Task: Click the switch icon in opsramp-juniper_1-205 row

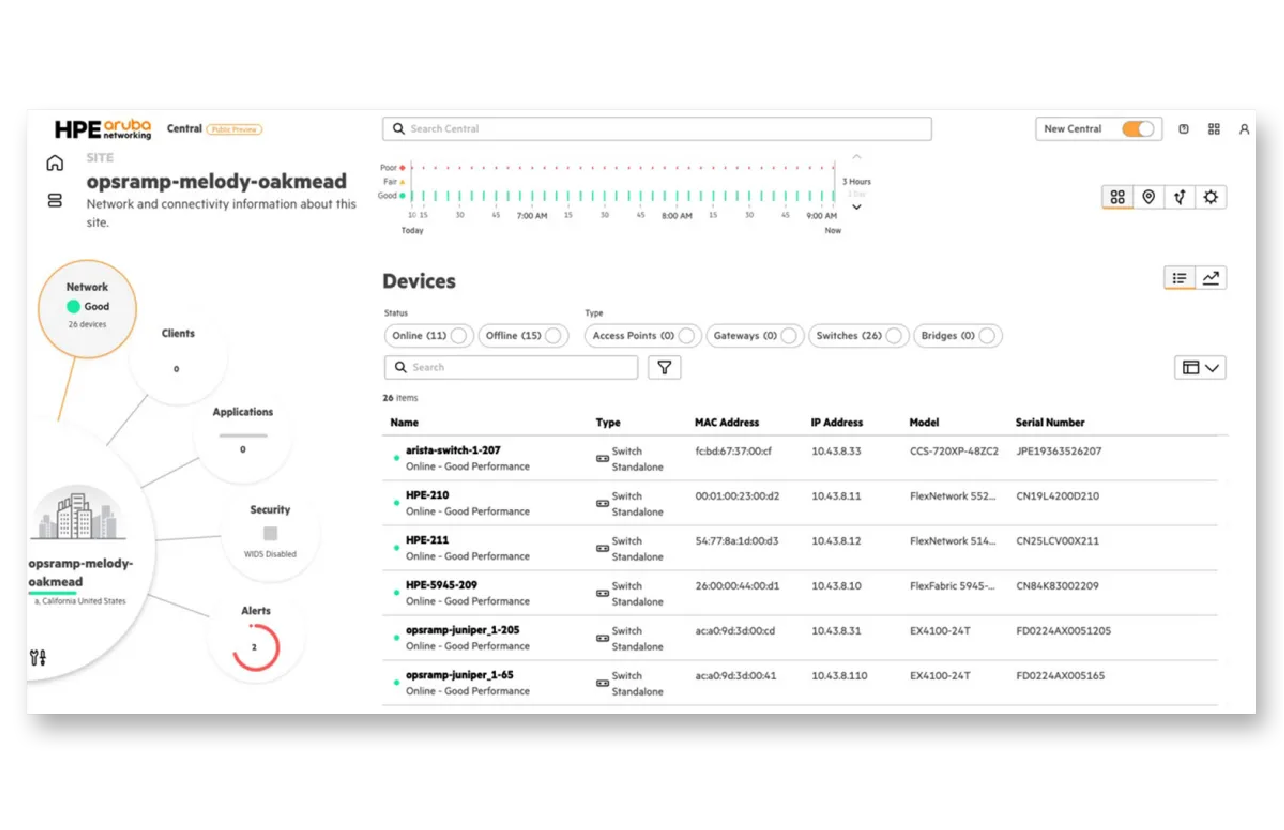Action: [x=602, y=638]
